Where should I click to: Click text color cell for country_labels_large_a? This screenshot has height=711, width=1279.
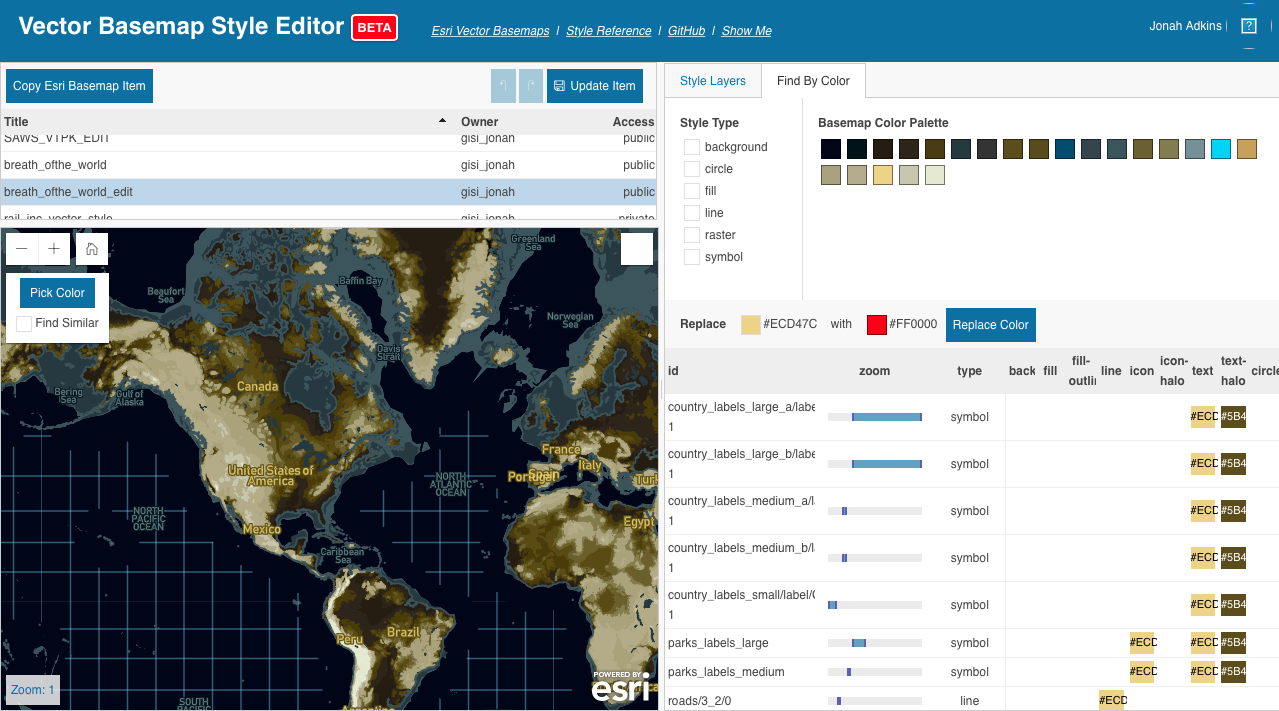pyautogui.click(x=1203, y=417)
